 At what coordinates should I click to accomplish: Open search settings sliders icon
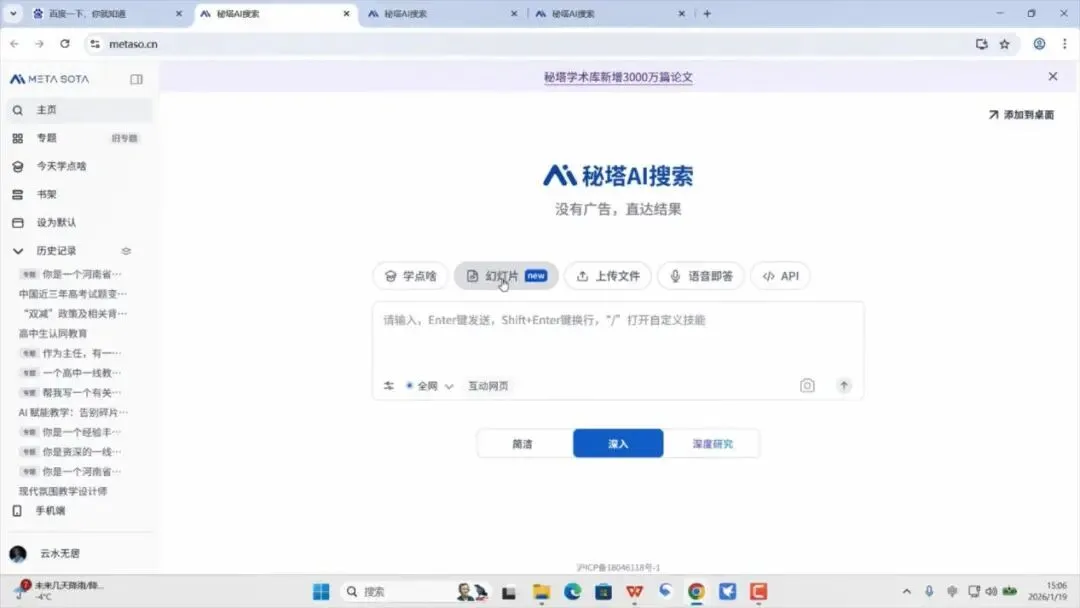pos(389,386)
